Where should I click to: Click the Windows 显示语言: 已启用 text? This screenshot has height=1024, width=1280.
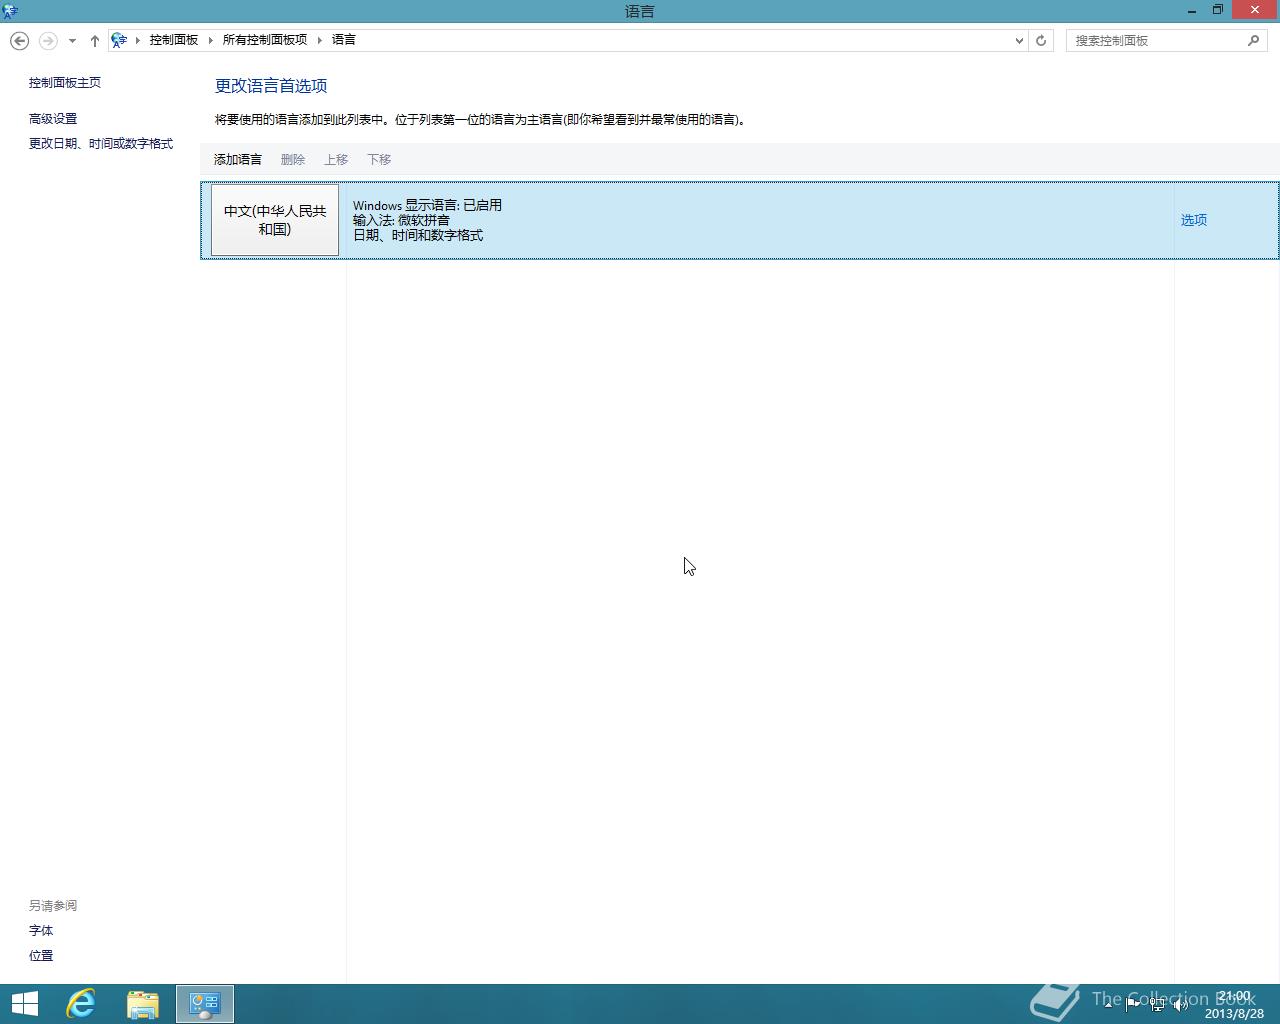pos(427,205)
